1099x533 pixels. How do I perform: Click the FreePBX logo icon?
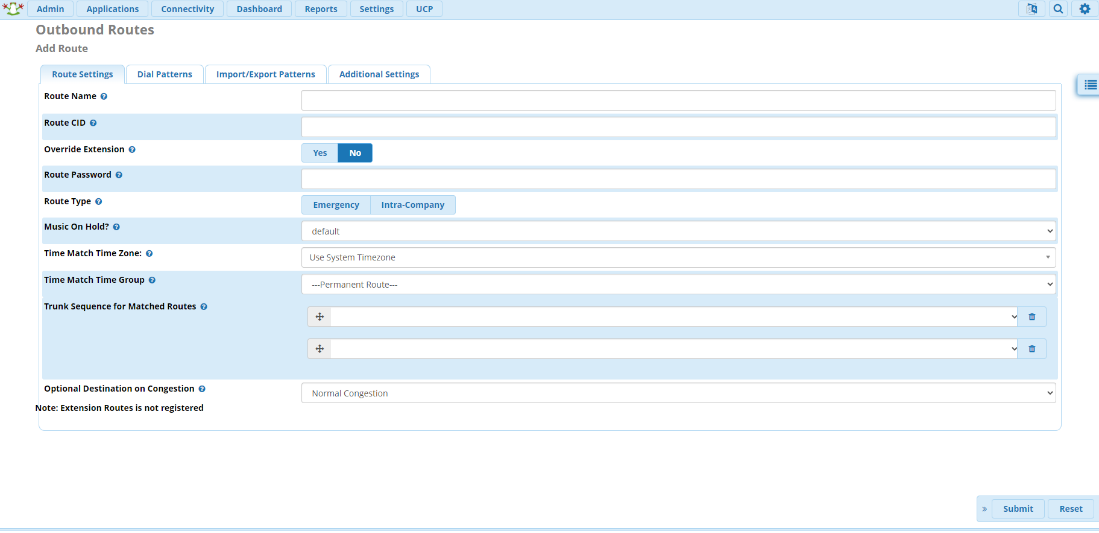[x=13, y=9]
